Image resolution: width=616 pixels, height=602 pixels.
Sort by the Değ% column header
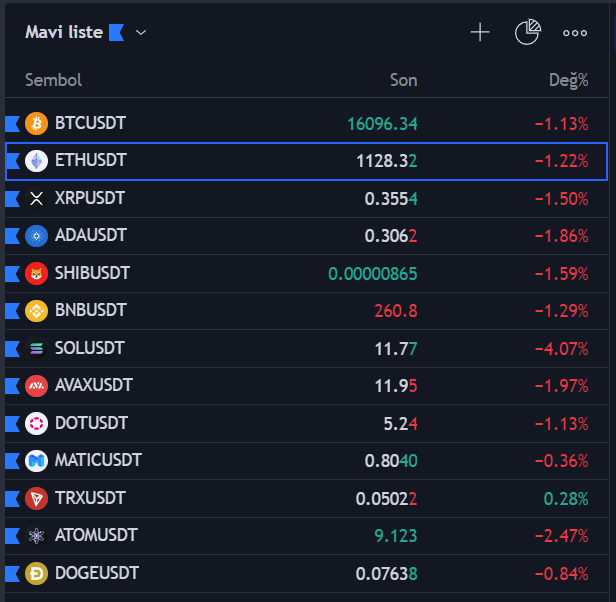[568, 80]
